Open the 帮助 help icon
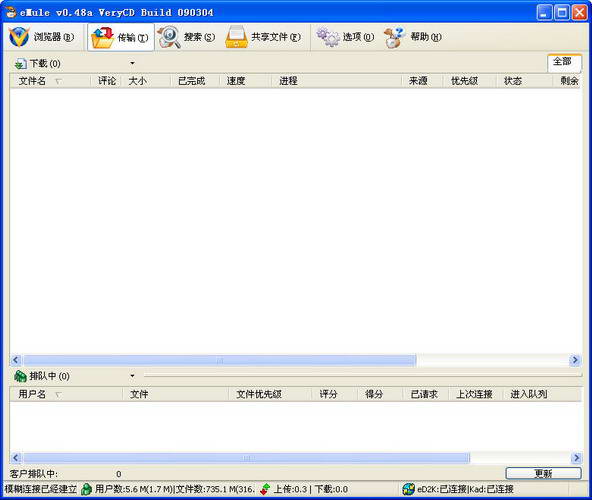The height and width of the screenshot is (500, 592). 395,37
